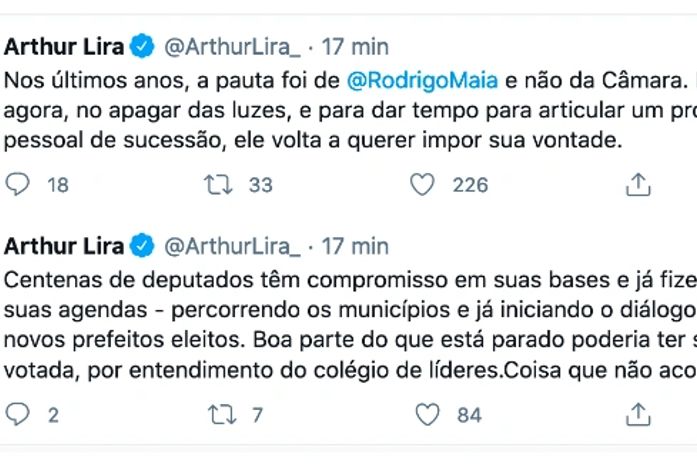
Task: Click @ArthurLira_ handle on the @RodrigoMaia tweet
Action: pos(231,46)
